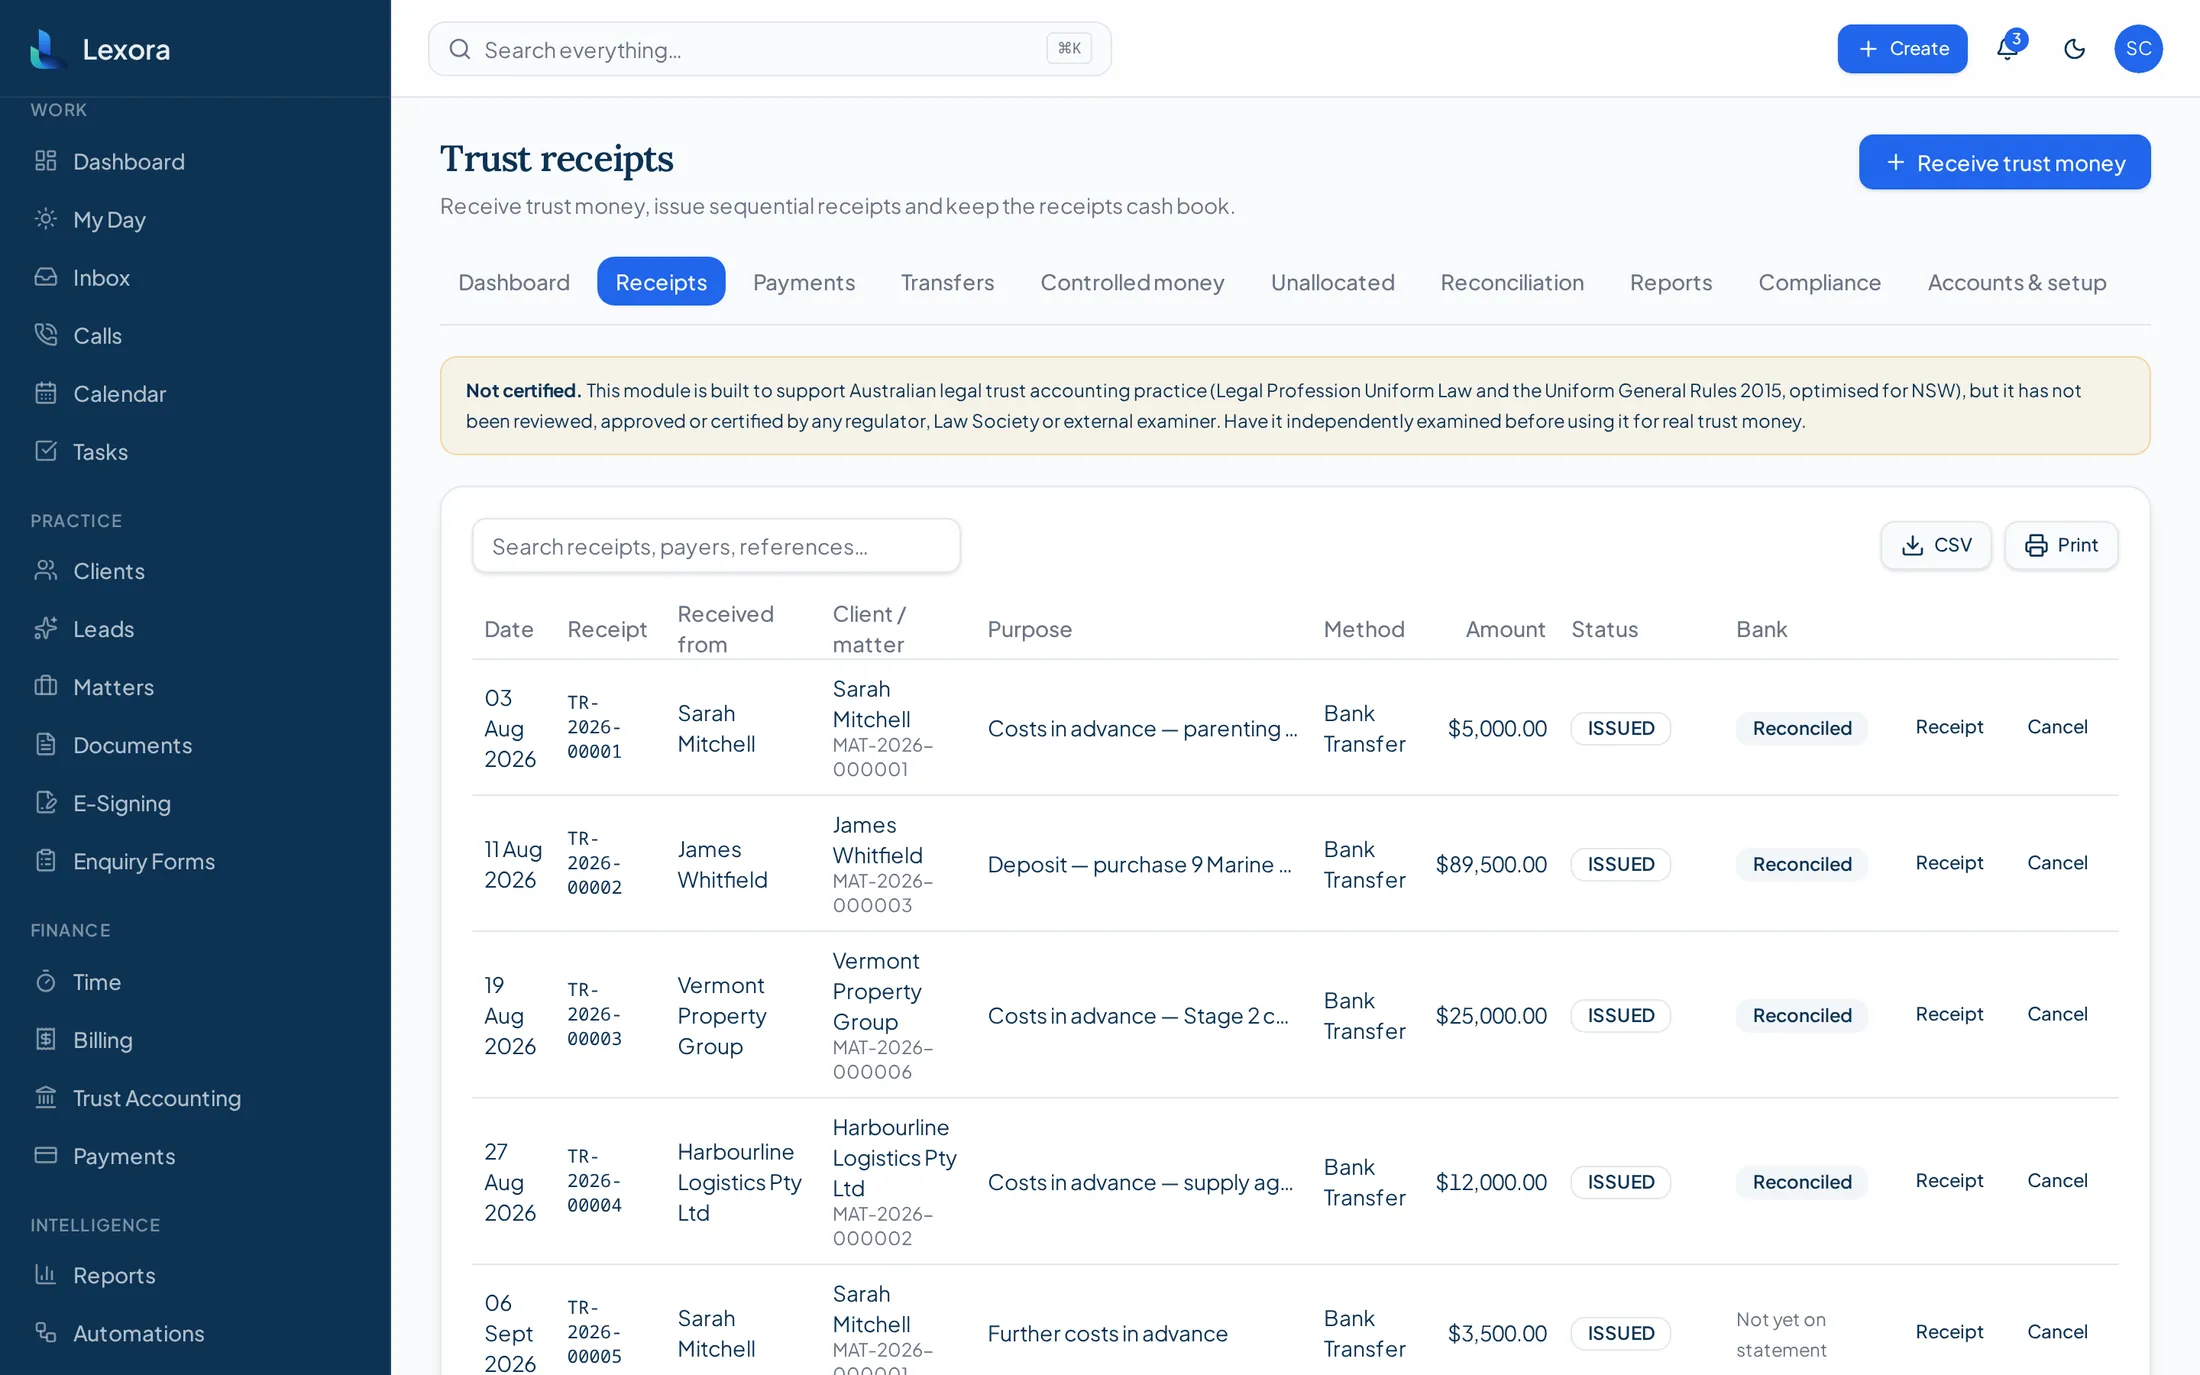Open E-Signing in sidebar

121,803
